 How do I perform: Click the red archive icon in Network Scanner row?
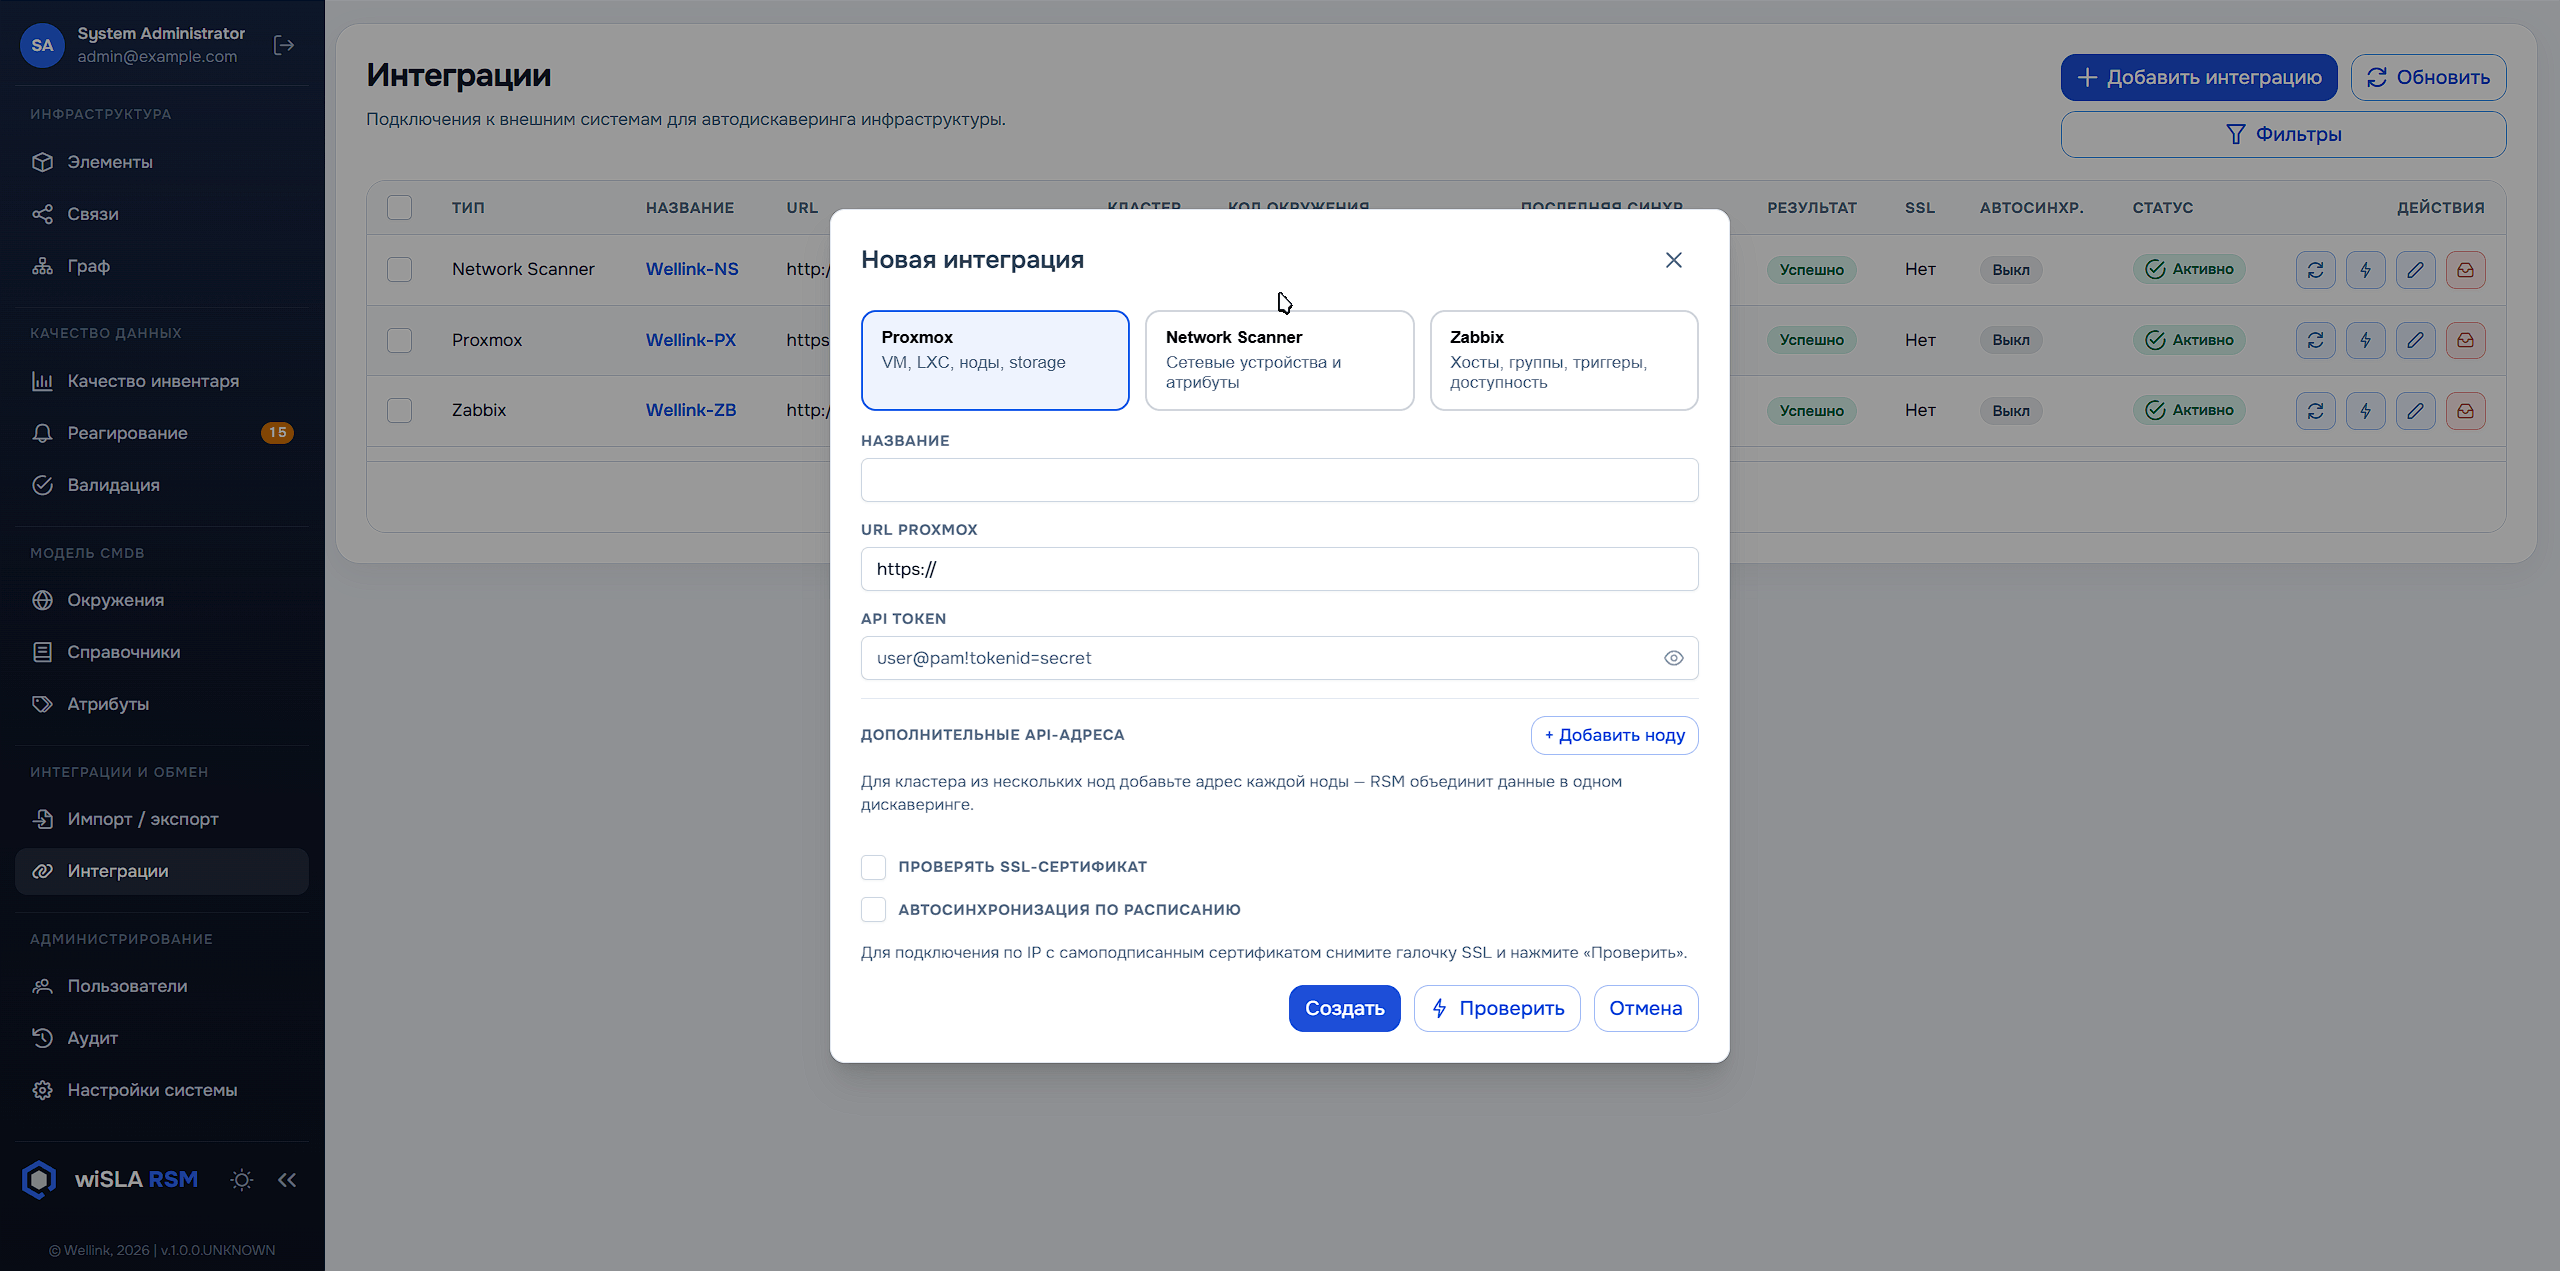point(2465,270)
